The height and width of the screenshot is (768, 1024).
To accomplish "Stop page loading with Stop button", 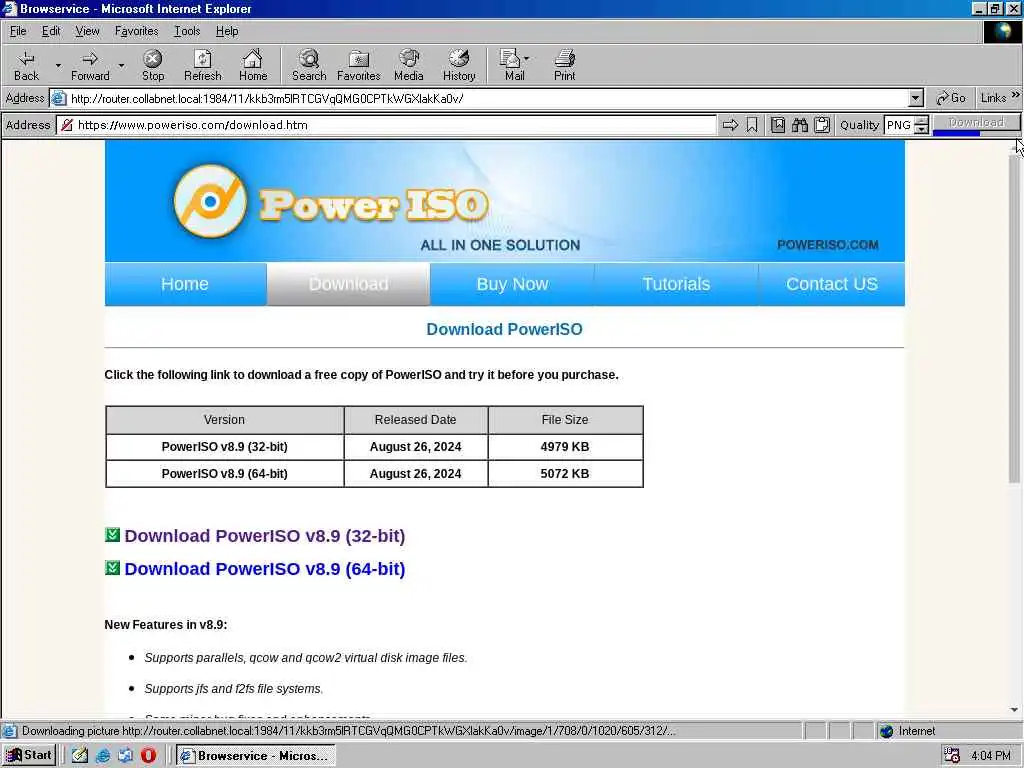I will pos(153,65).
